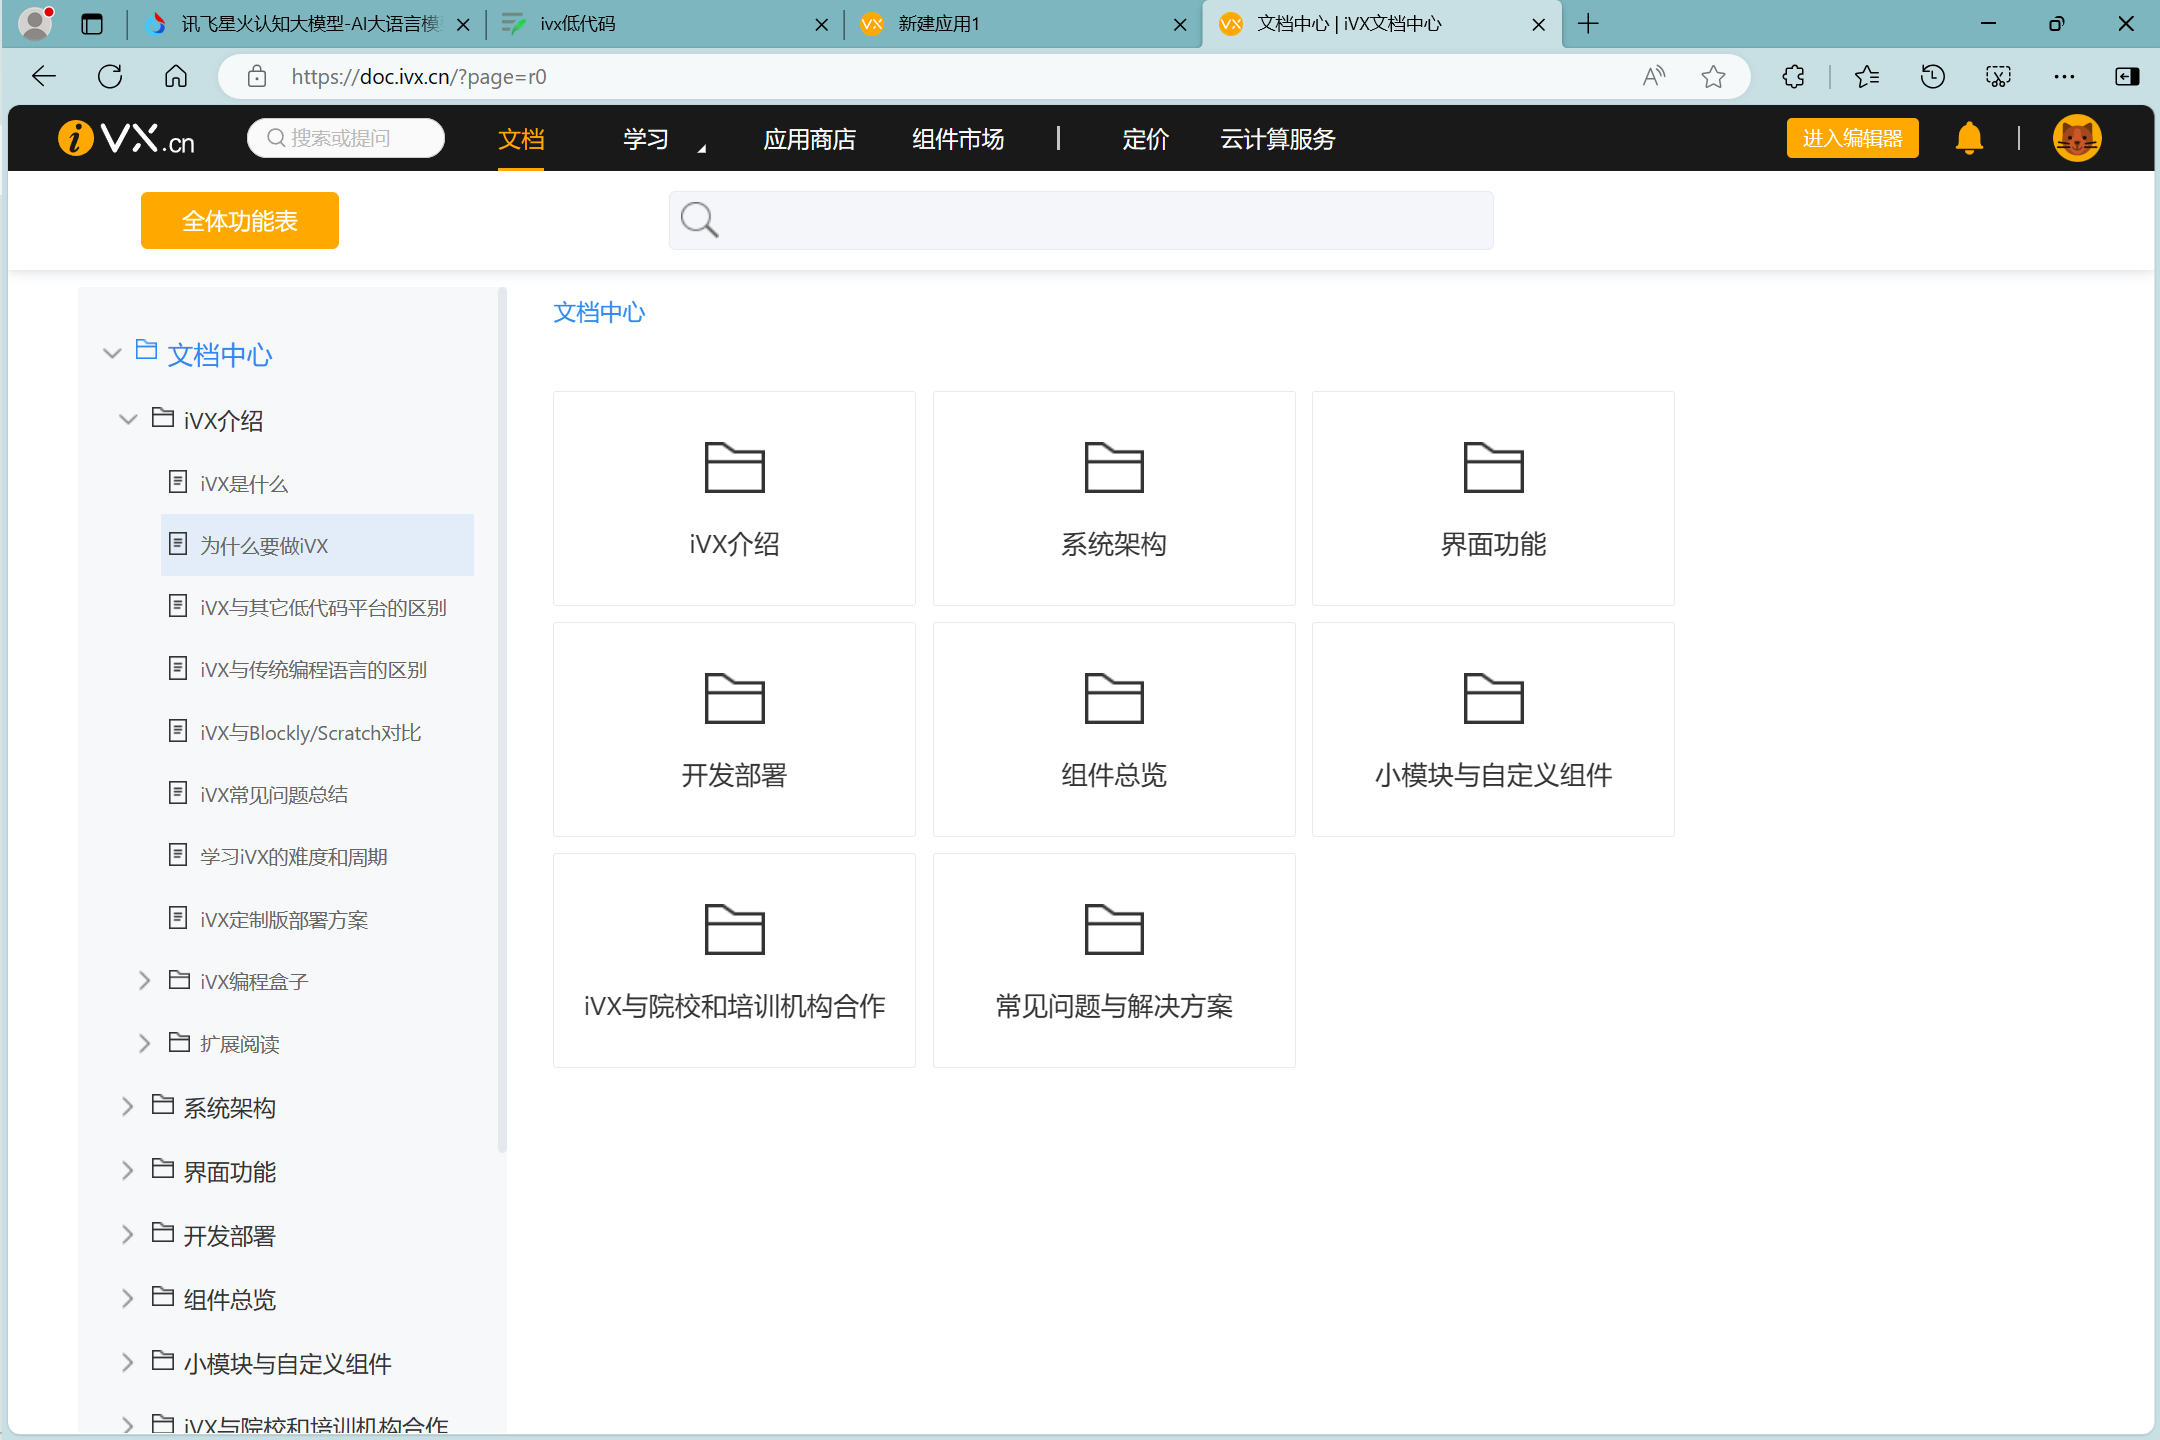Open the 定价 page
The width and height of the screenshot is (2160, 1440).
(x=1145, y=139)
